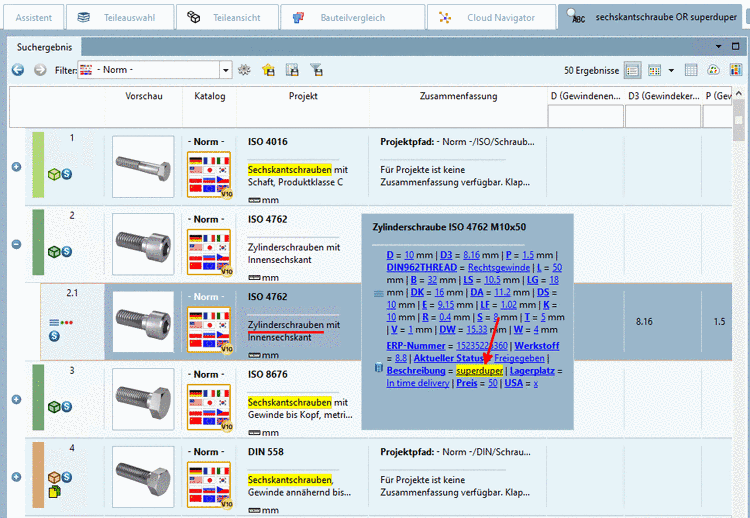Click the DIN962THREAD link in tooltip
Image resolution: width=750 pixels, height=518 pixels.
click(x=422, y=268)
